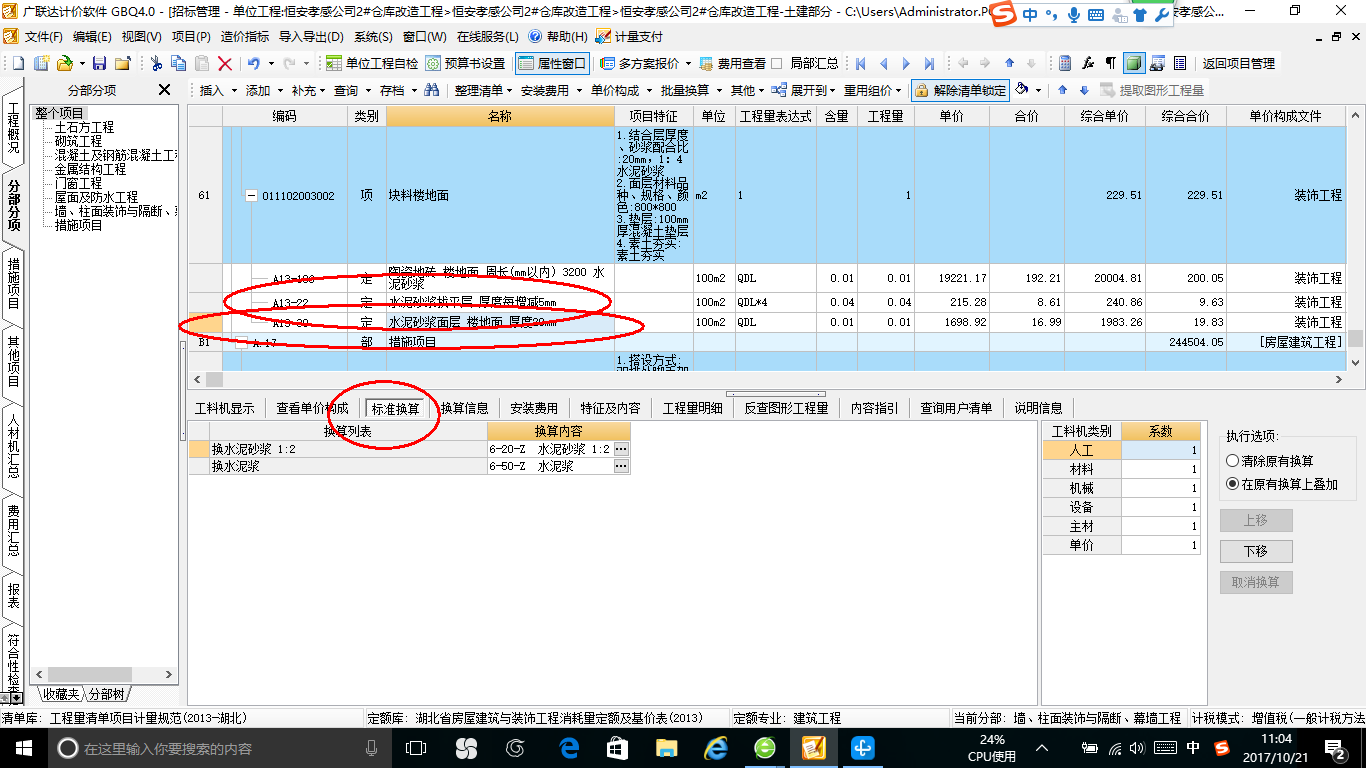Image resolution: width=1366 pixels, height=768 pixels.
Task: Click the 下移 button
Action: tap(1255, 551)
